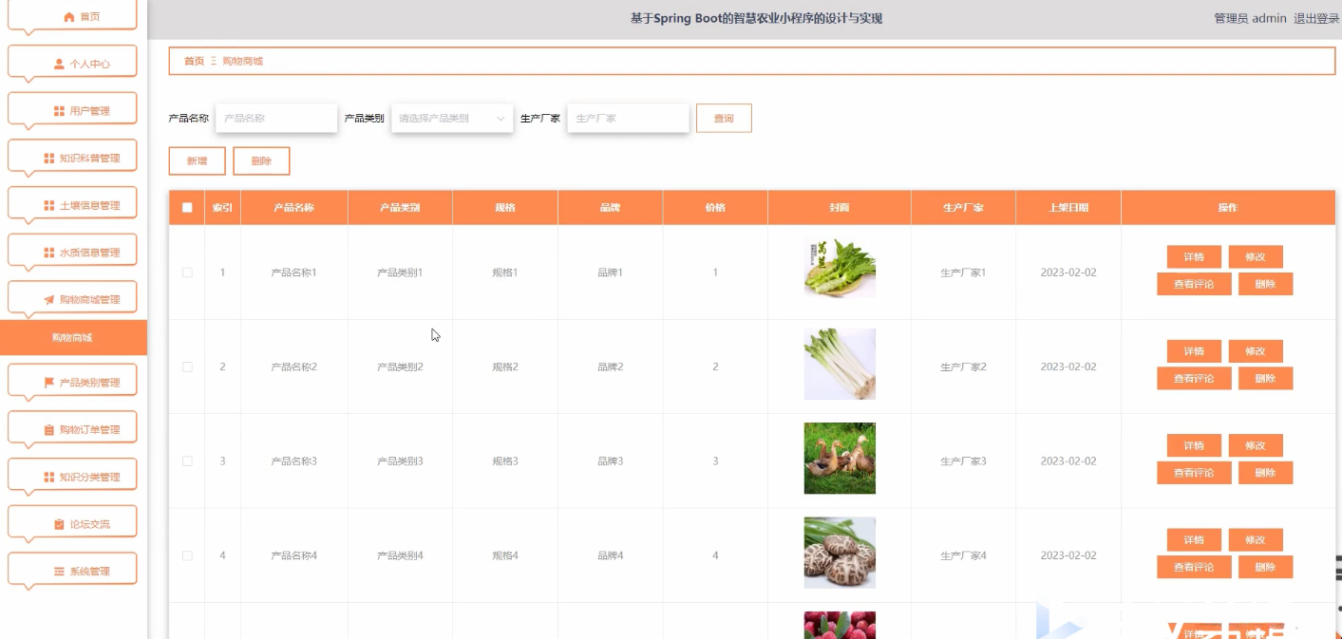Click 删除 in the 产品名称1 row
Viewport: 1342px width, 639px height.
point(1266,284)
